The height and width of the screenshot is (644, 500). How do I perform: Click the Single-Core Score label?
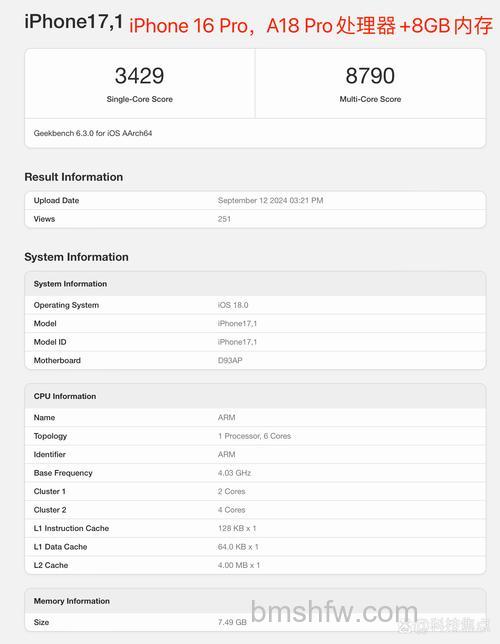[139, 99]
